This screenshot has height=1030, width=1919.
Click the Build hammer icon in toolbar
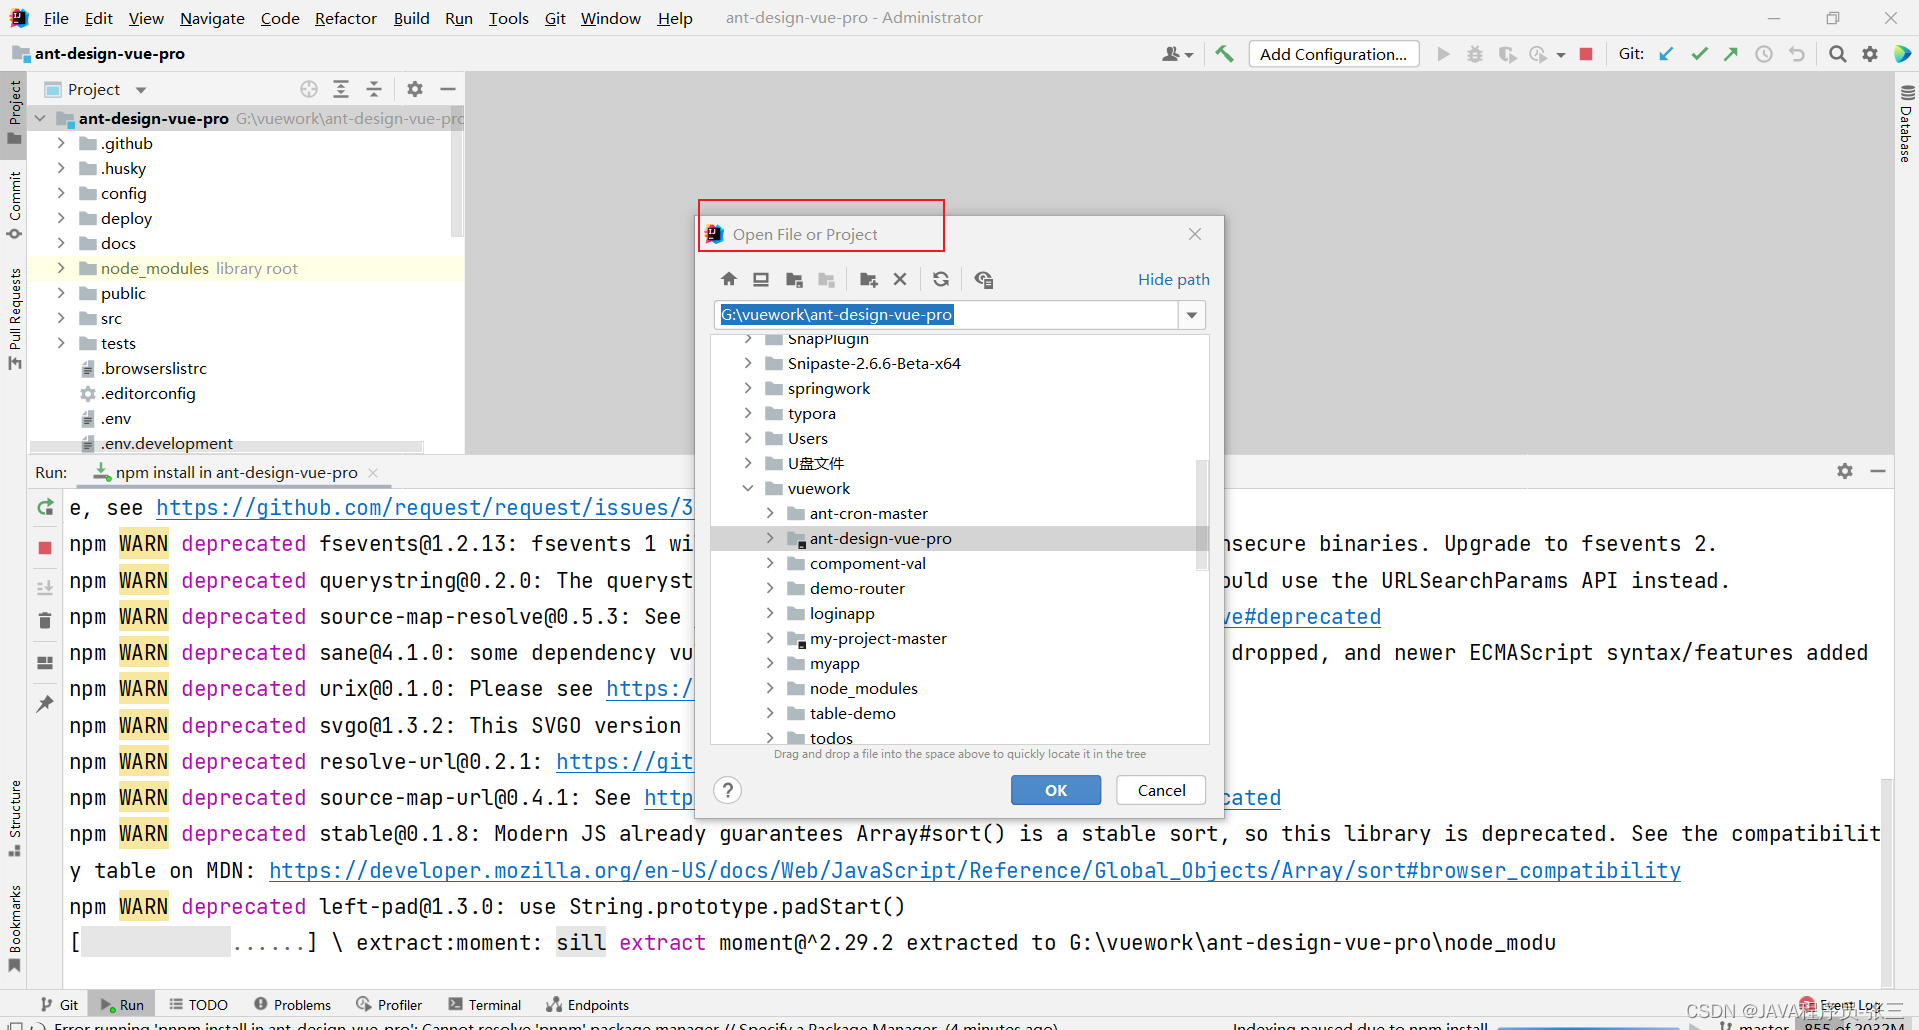pyautogui.click(x=1224, y=54)
